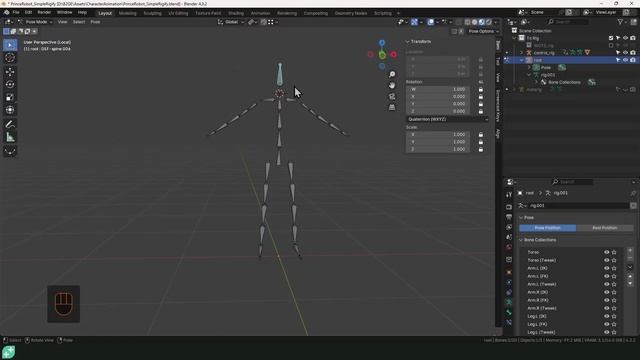Open the Bone properties tab
640x360 pixels.
point(509,312)
